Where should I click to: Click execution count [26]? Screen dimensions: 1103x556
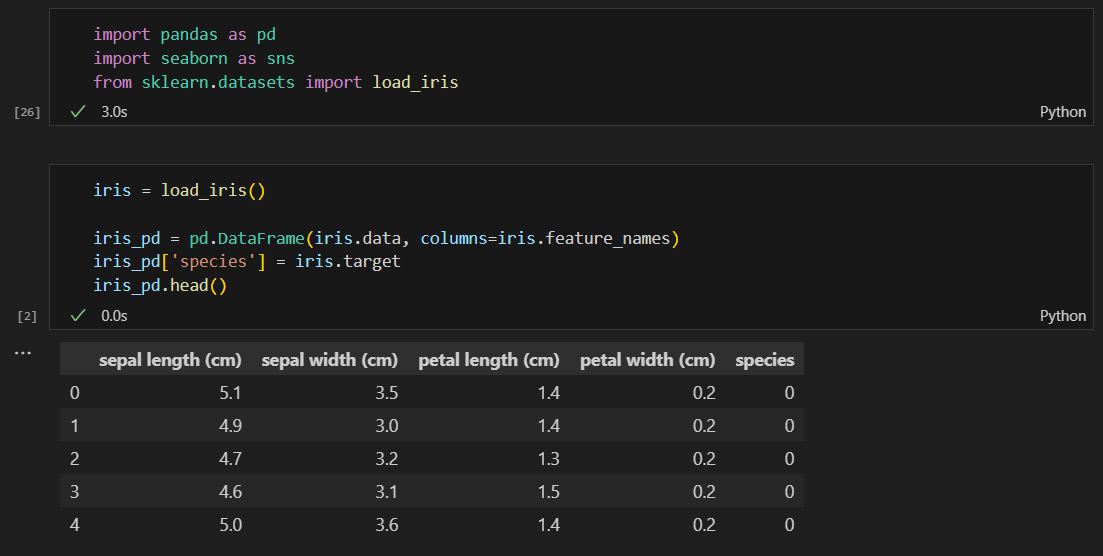27,112
